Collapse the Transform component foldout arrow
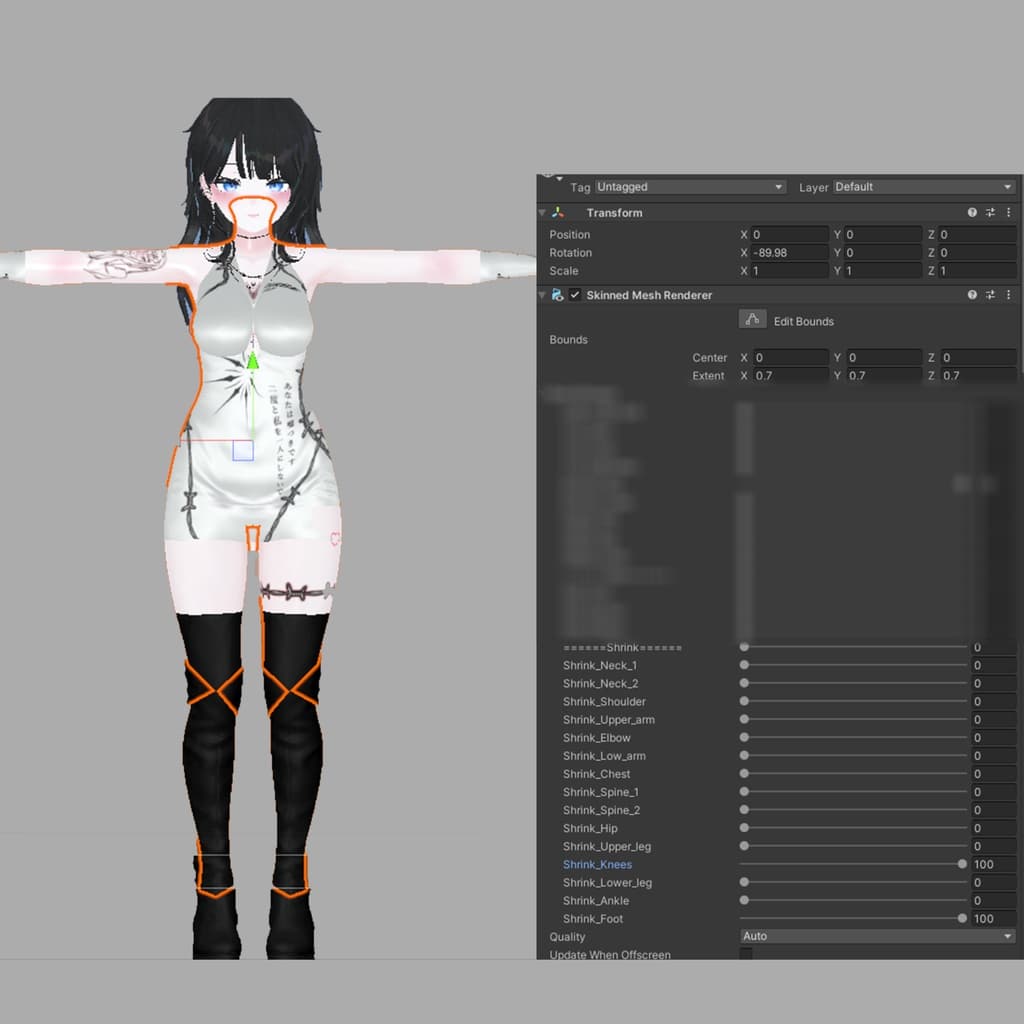 (x=542, y=212)
